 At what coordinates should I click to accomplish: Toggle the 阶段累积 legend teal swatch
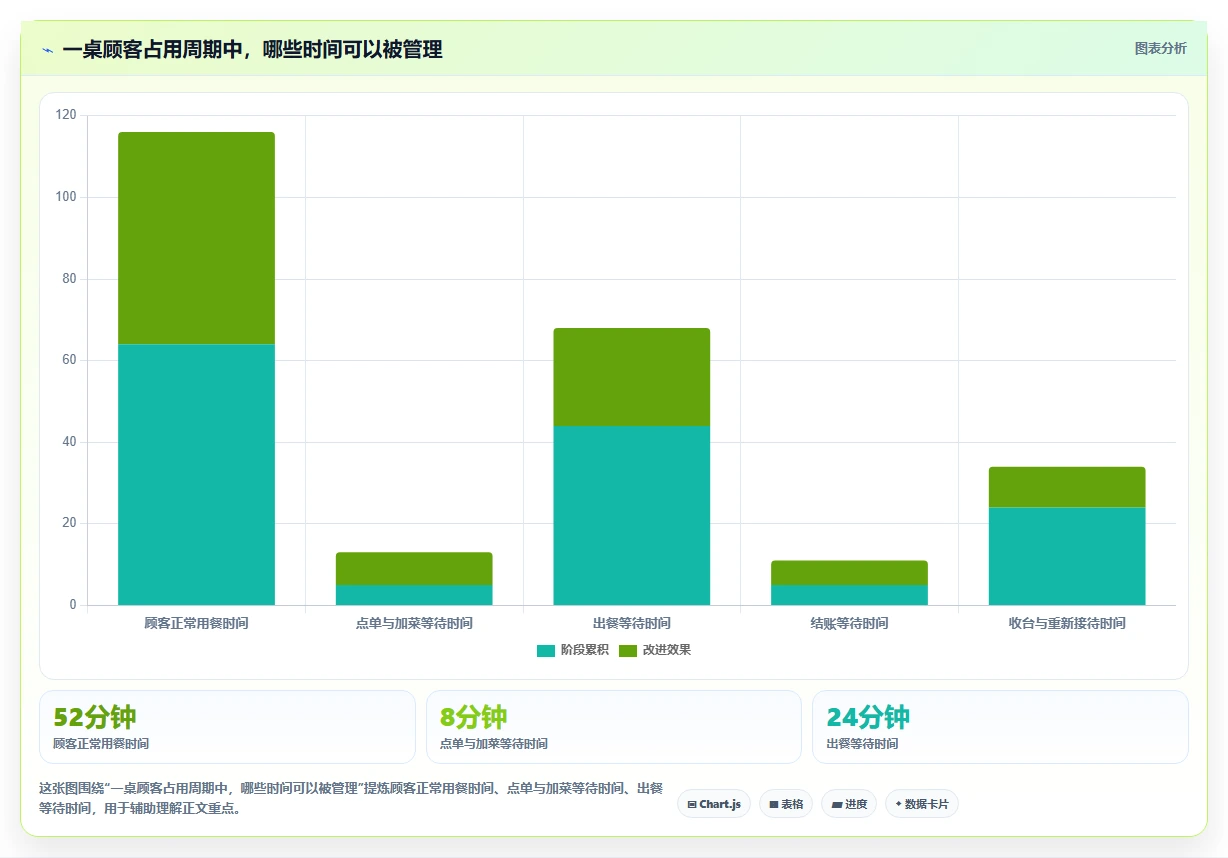545,650
